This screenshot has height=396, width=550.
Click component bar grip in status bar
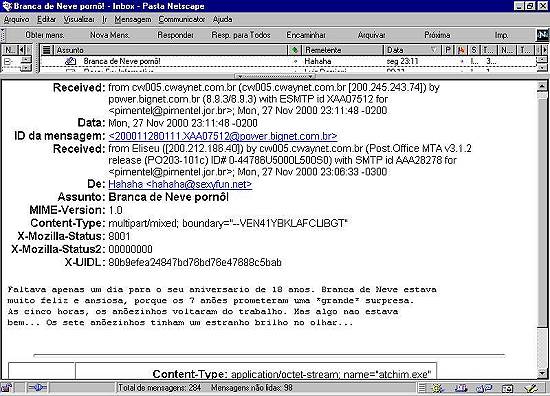click(x=422, y=388)
